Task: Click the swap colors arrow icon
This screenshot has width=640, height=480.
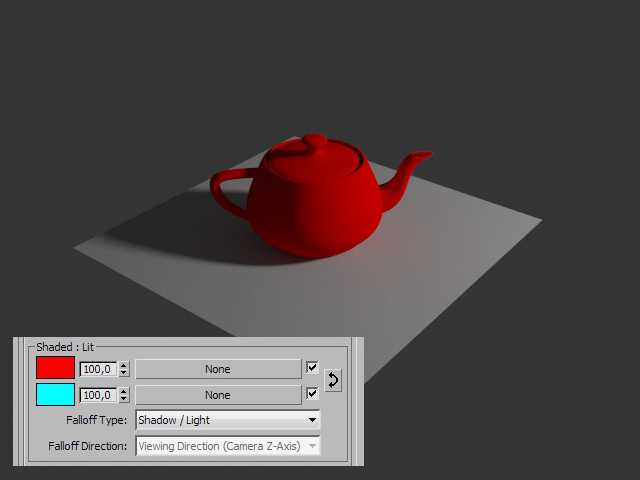Action: [333, 381]
